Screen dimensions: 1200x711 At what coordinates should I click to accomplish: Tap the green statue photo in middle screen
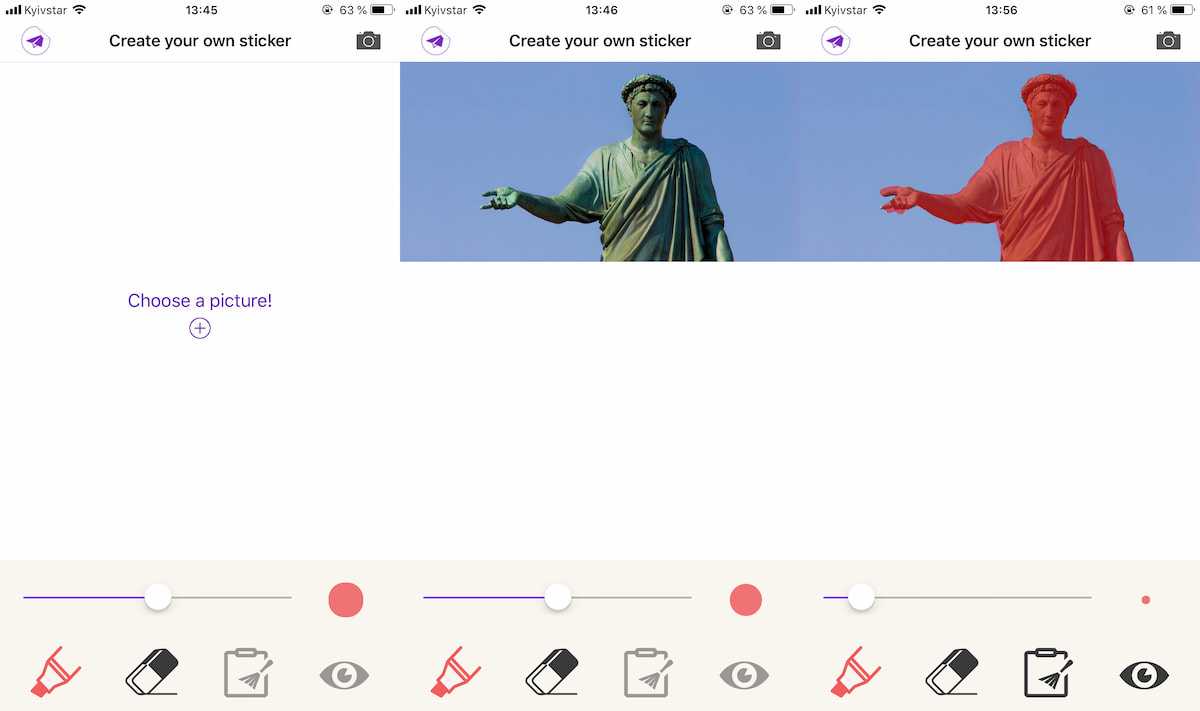(x=600, y=162)
